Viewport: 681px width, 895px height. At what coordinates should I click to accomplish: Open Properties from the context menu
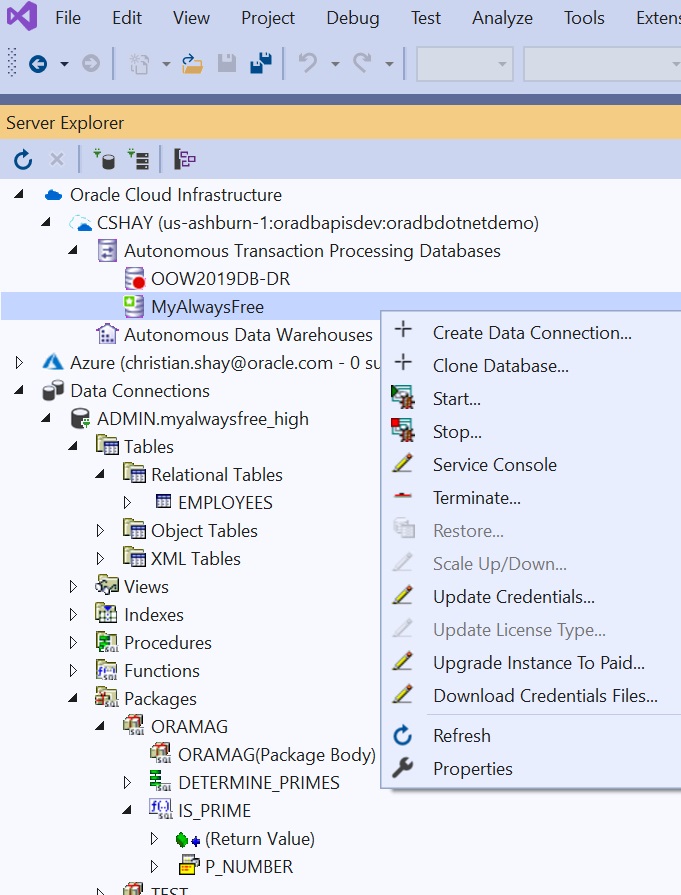[x=531, y=768]
